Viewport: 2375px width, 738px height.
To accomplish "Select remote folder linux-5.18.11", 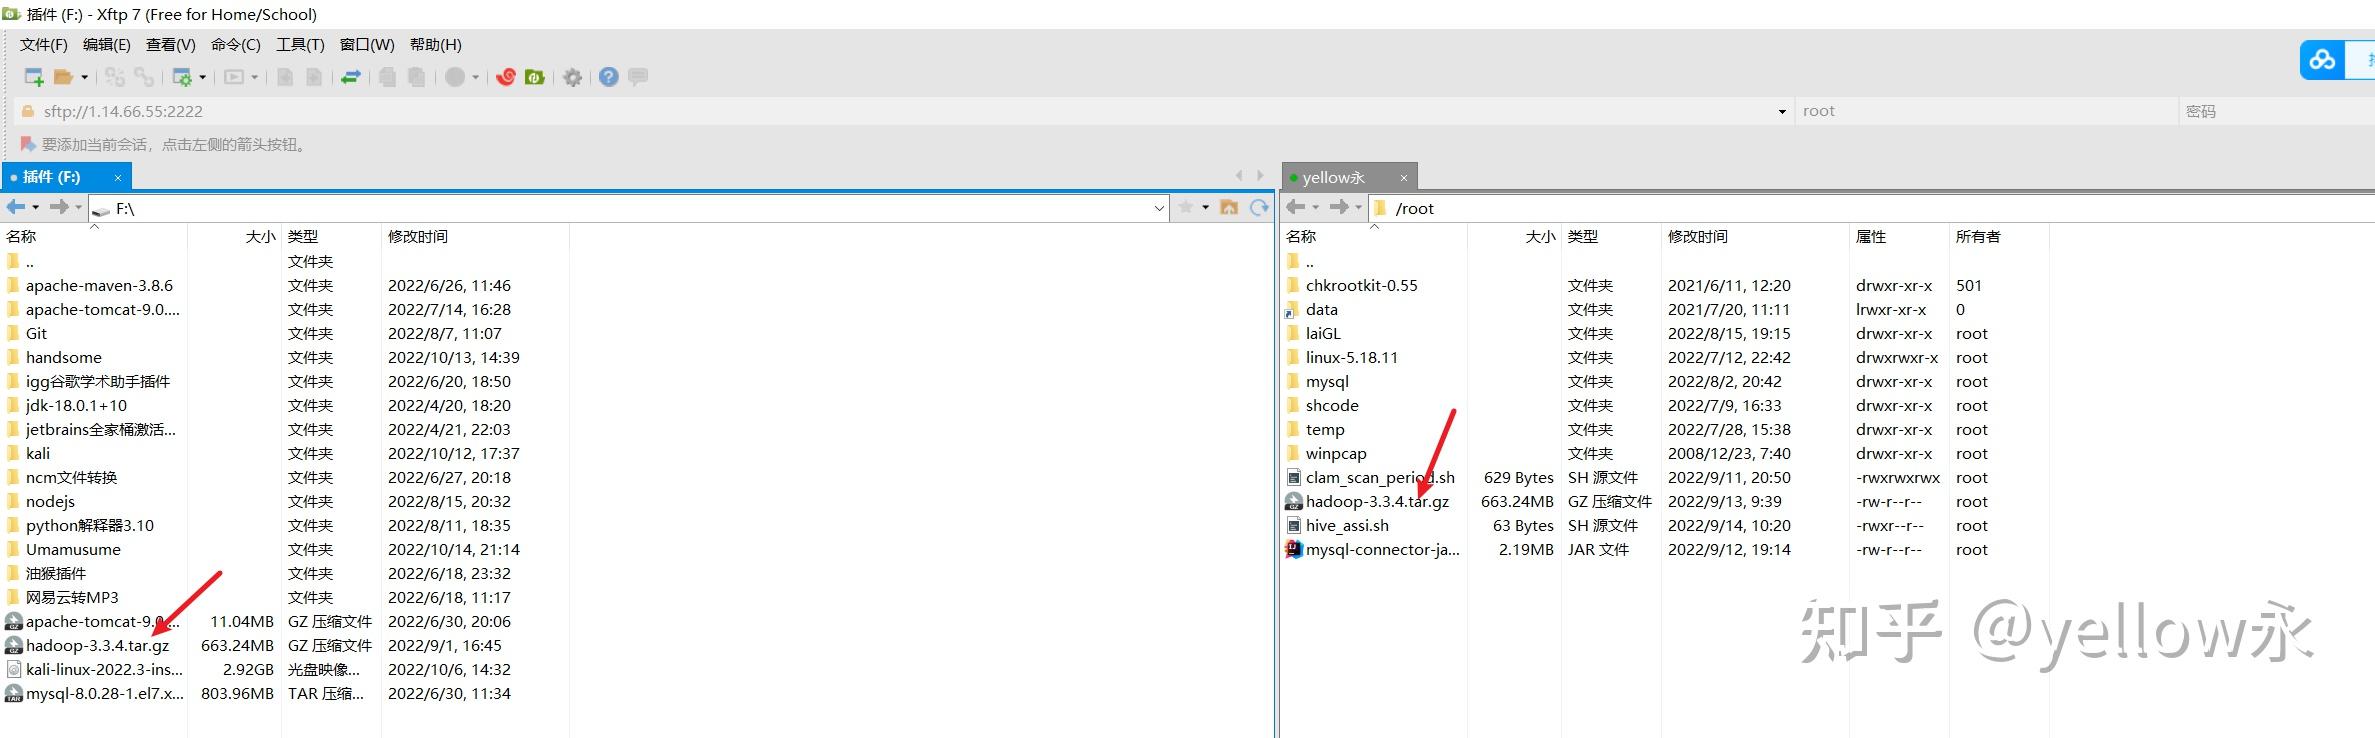I will (x=1351, y=358).
